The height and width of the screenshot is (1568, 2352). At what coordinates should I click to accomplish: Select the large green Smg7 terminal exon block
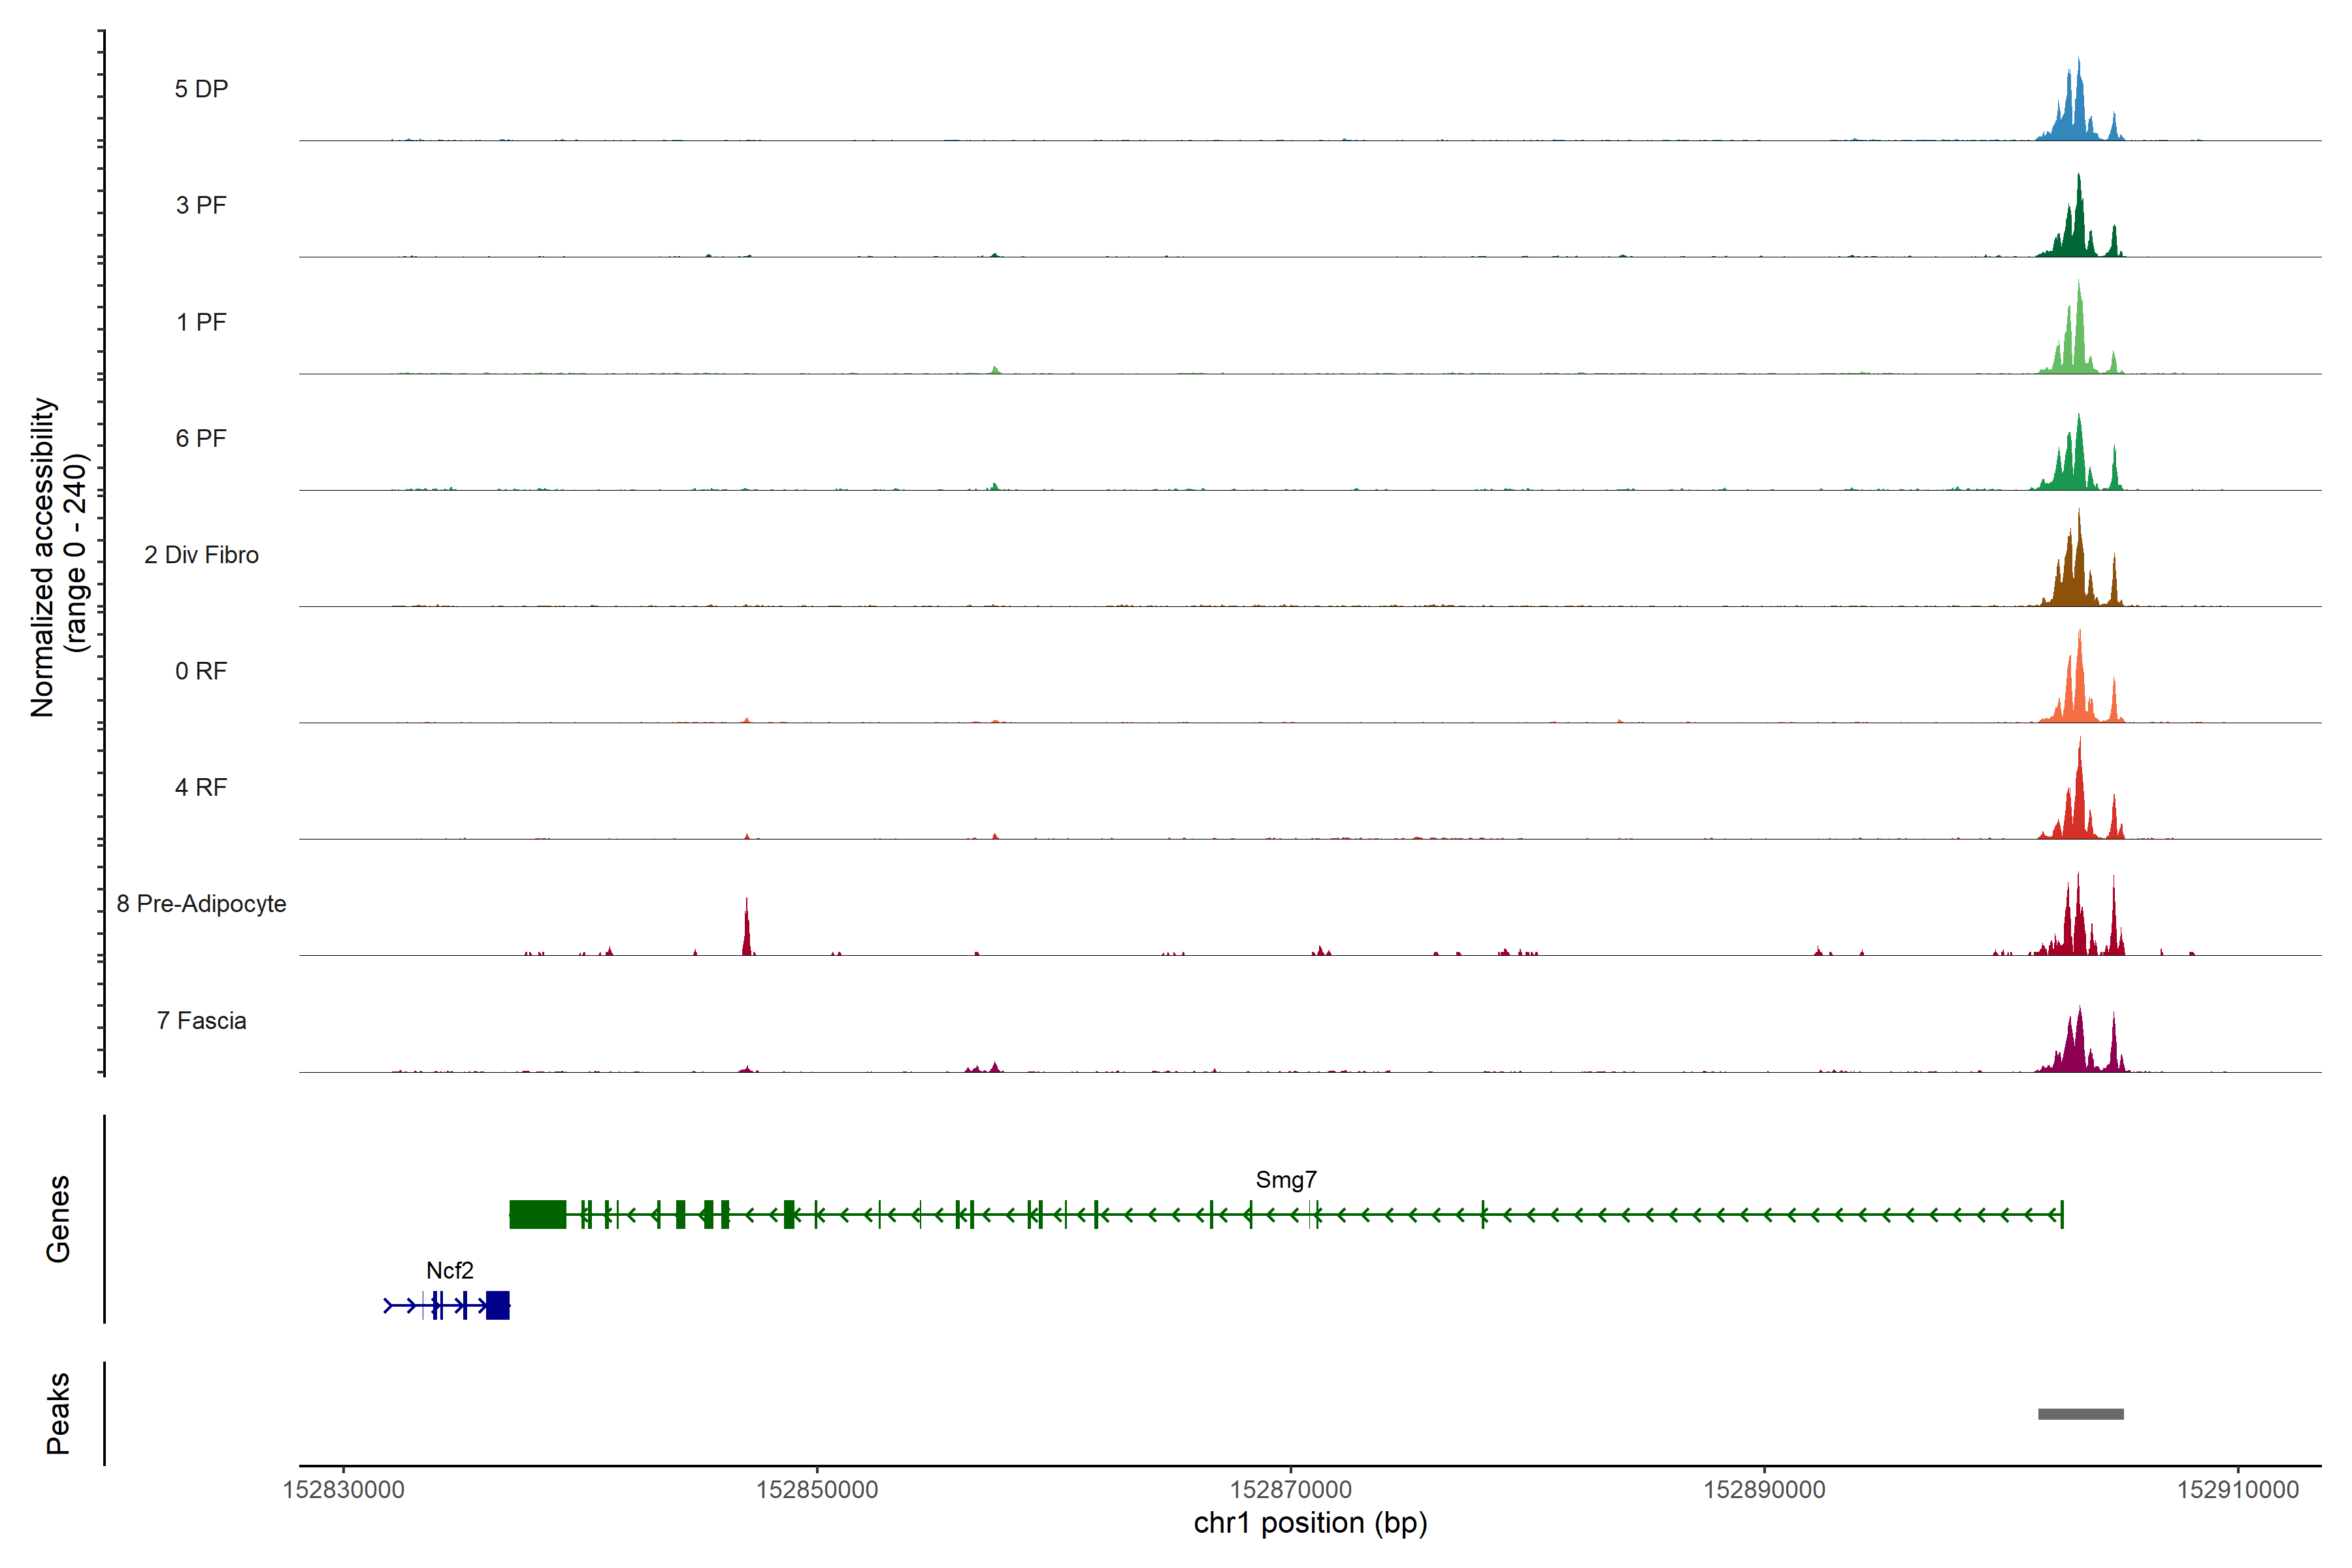[x=537, y=1214]
